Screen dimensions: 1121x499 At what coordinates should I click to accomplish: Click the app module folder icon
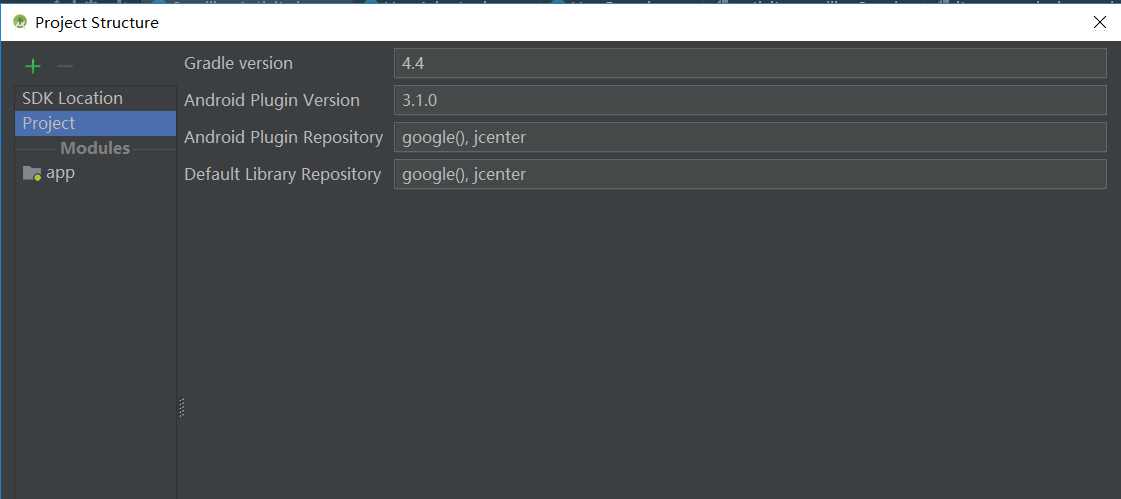coord(32,173)
